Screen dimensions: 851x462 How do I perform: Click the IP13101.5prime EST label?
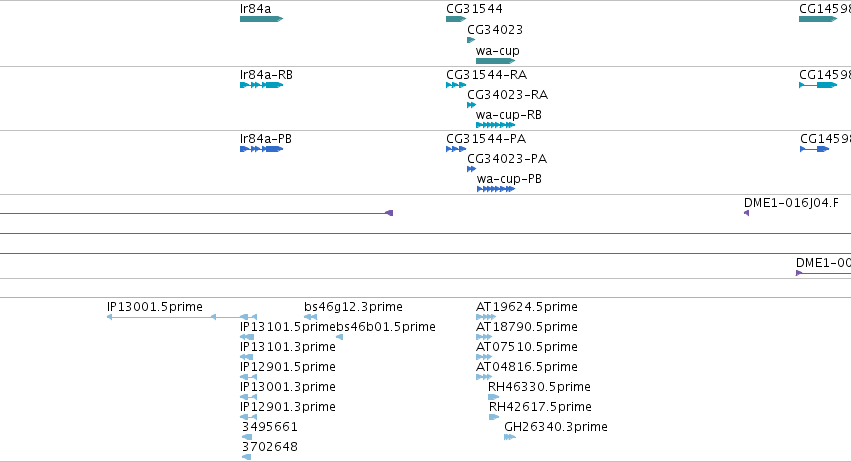(288, 327)
